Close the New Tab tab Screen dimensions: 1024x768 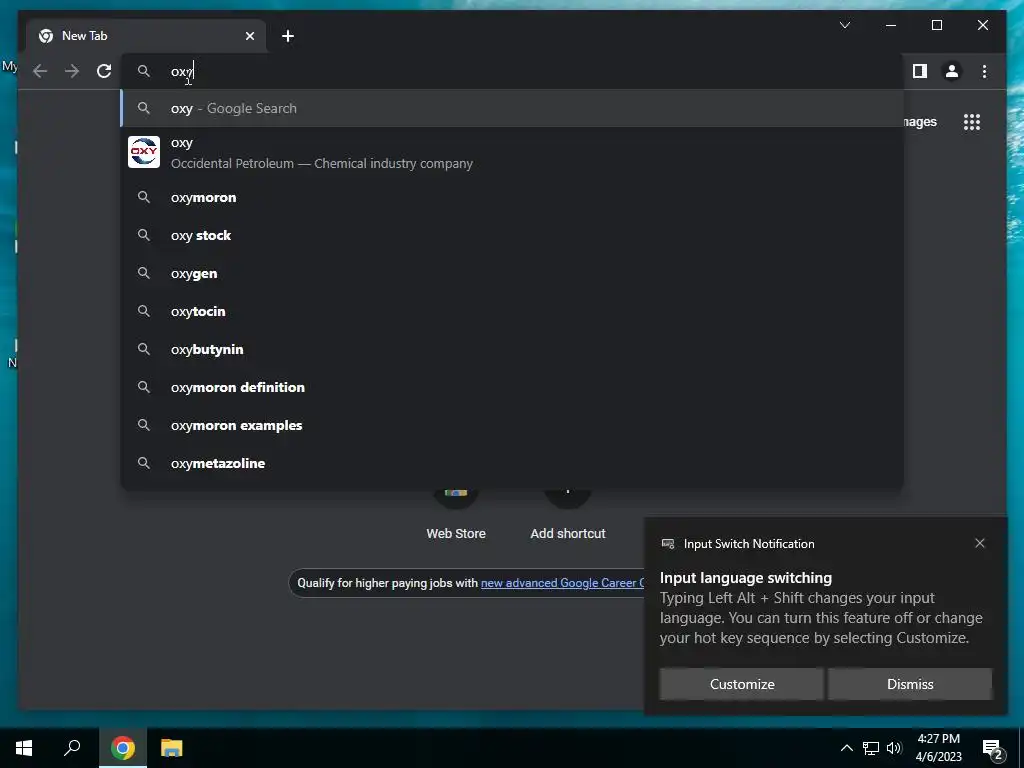249,36
